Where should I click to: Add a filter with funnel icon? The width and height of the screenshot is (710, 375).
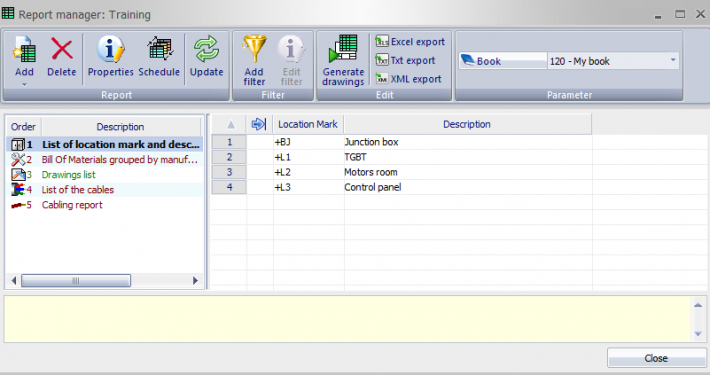click(254, 61)
